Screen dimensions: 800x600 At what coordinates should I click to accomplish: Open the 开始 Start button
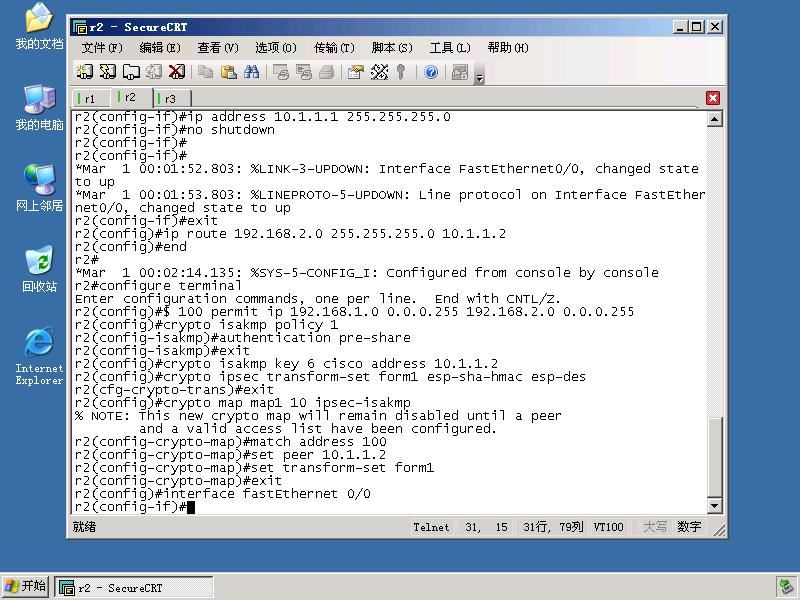(25, 587)
